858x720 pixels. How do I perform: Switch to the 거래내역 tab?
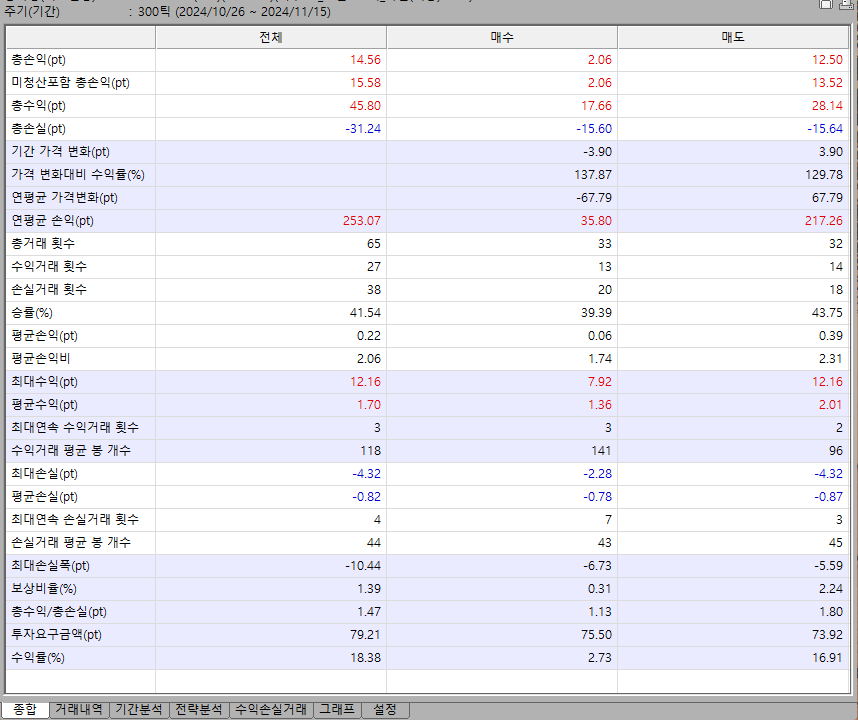79,709
